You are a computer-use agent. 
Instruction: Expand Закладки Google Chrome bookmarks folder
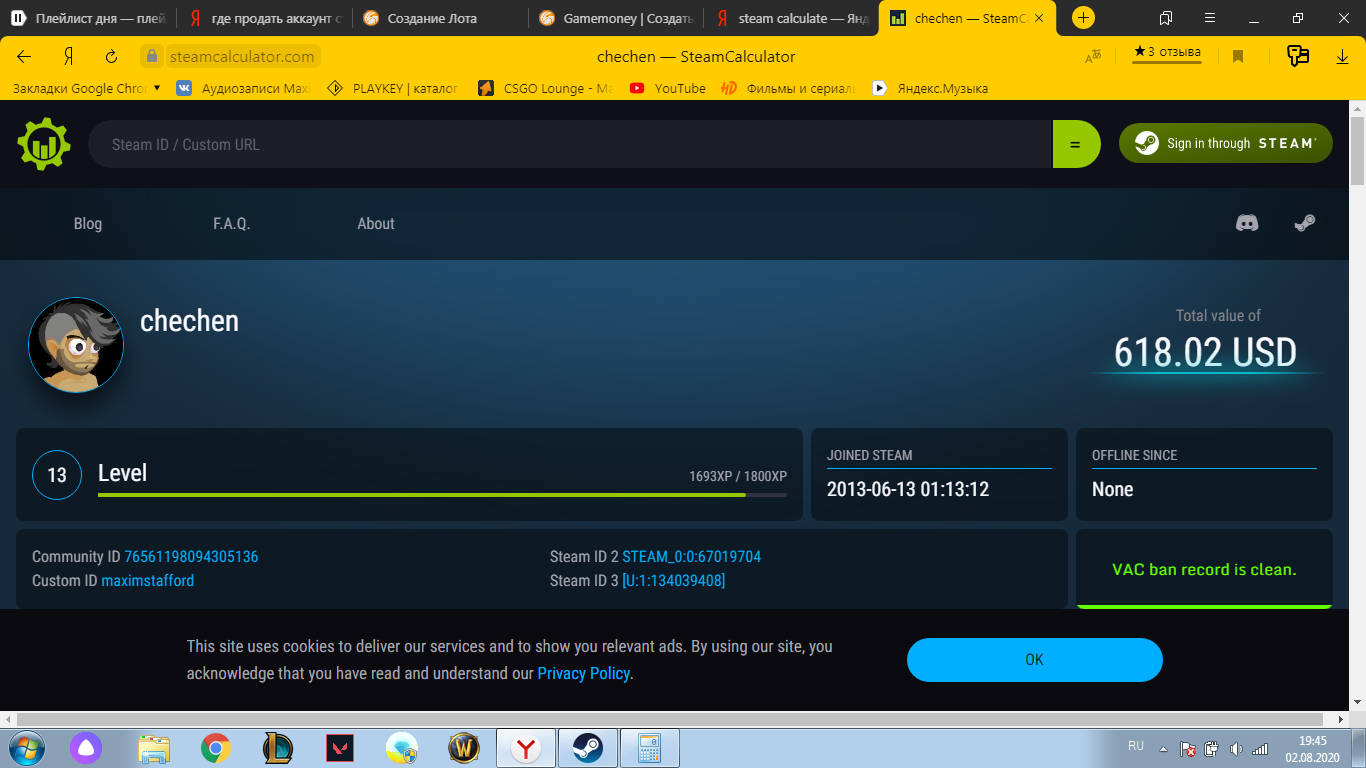click(x=86, y=88)
